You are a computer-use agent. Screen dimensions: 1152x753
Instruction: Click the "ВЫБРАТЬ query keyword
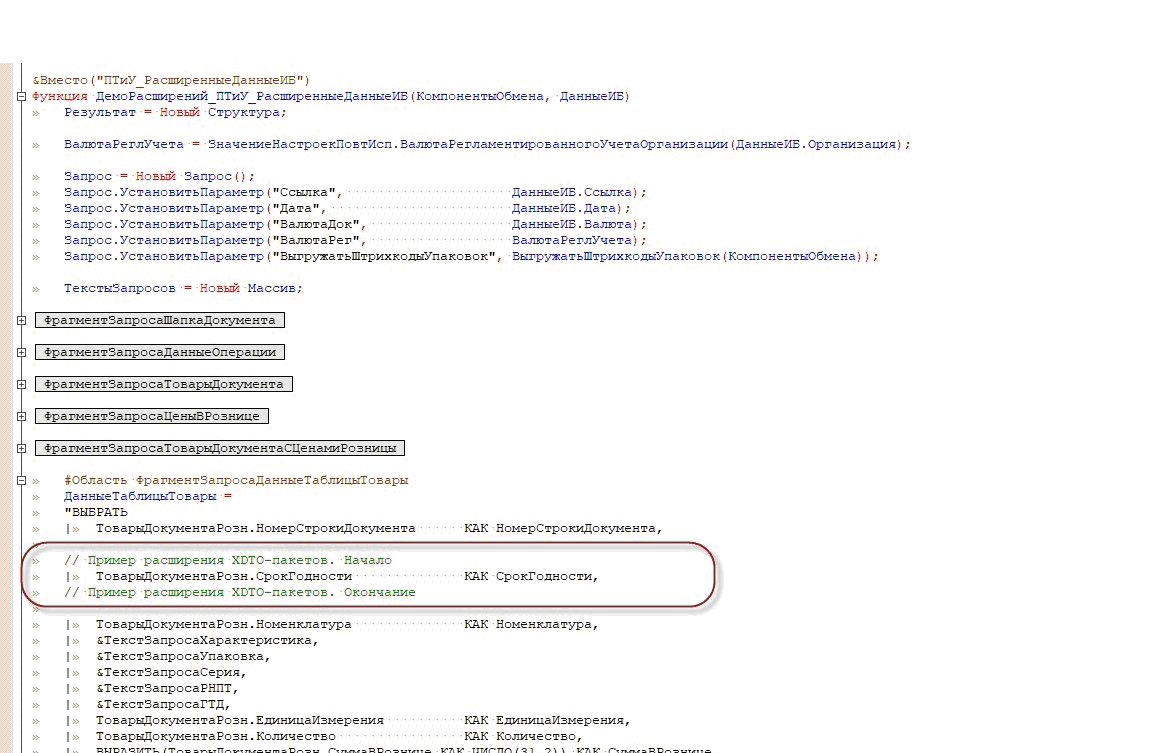click(95, 512)
